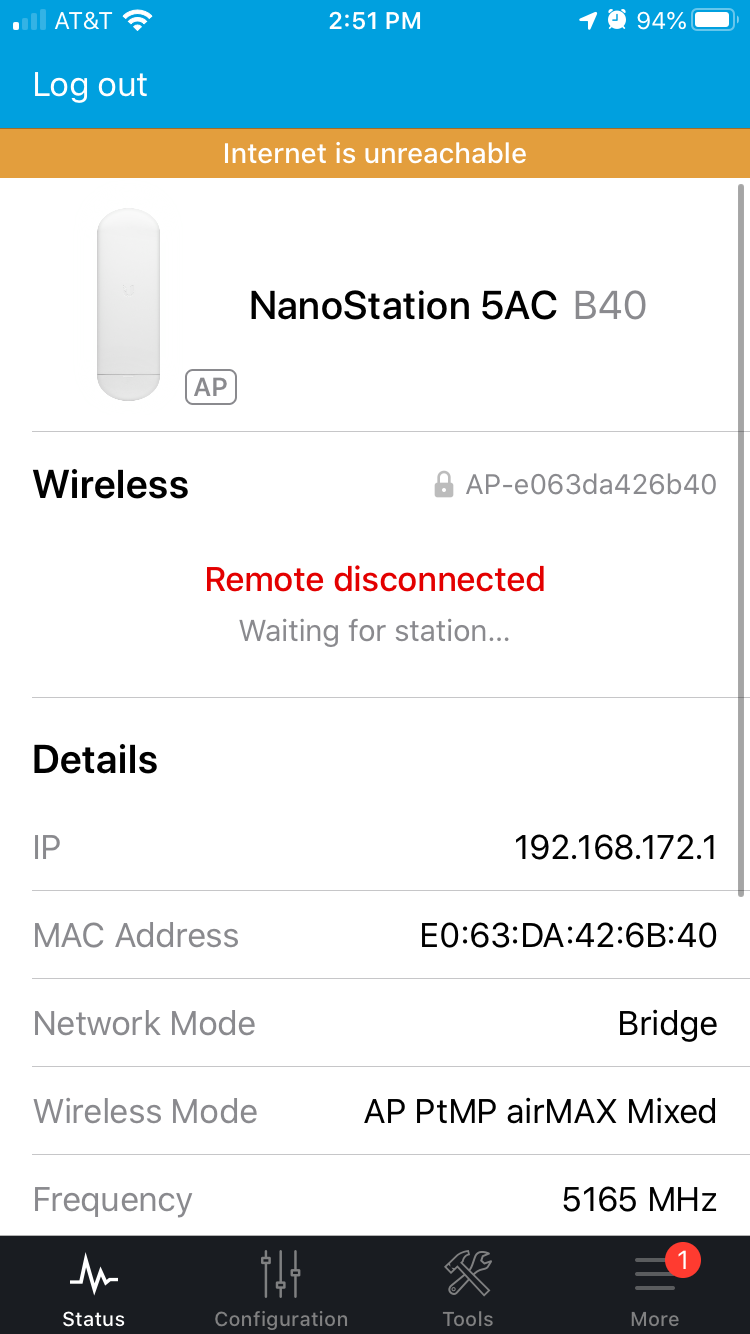750x1334 pixels.
Task: Select the Network Mode Bridge row
Action: [x=375, y=1024]
